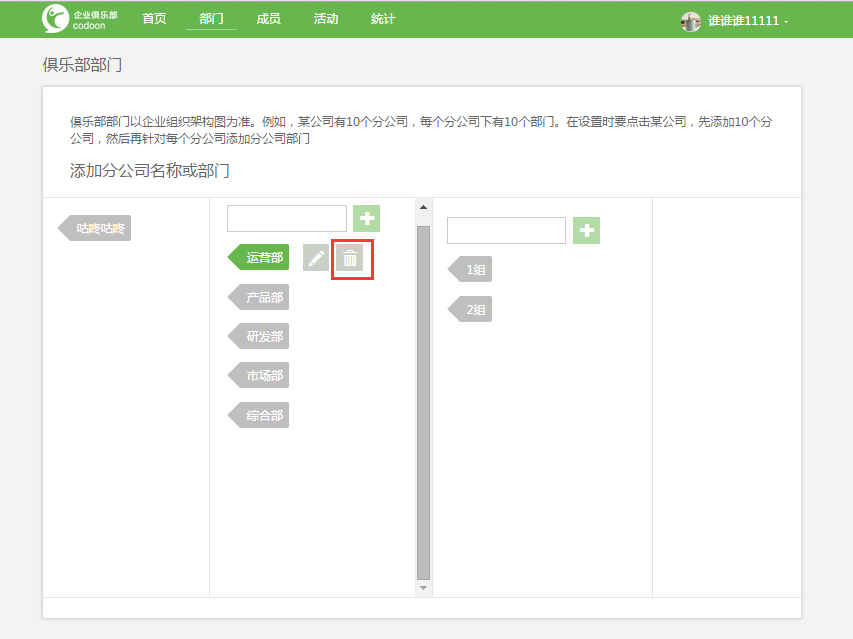Select the 市场部 department tag

(258, 376)
